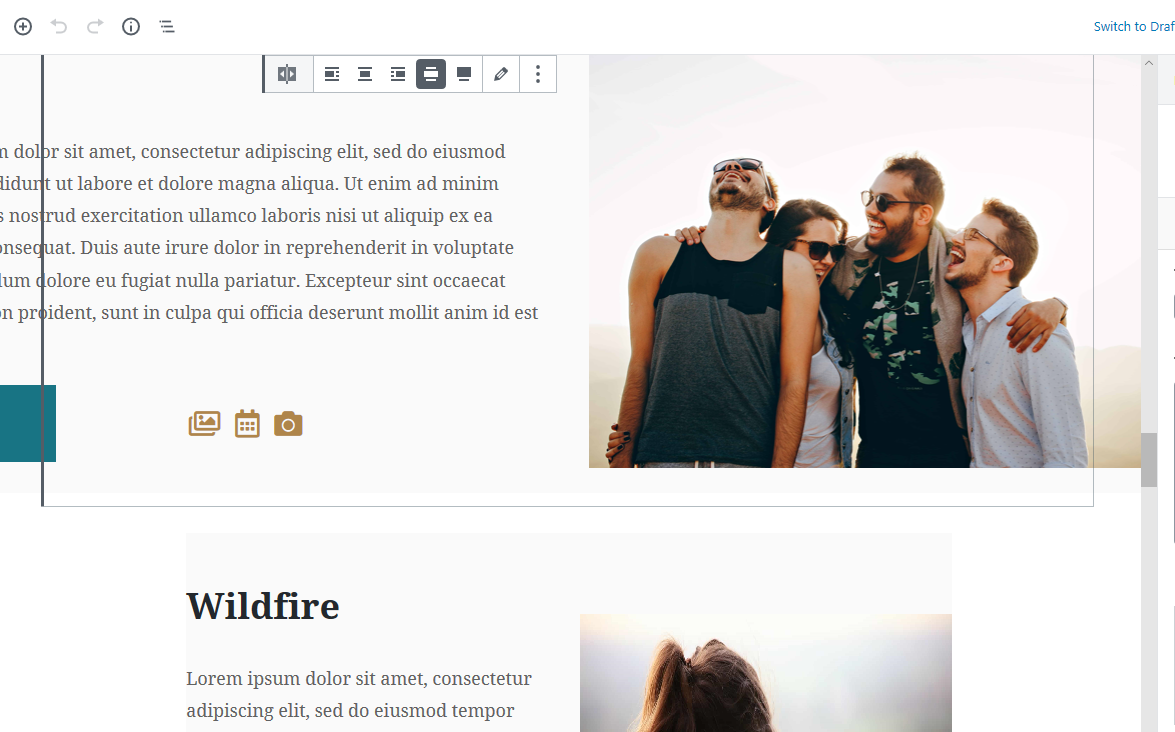The height and width of the screenshot is (732, 1175).
Task: Set the block to full width
Action: (x=464, y=74)
